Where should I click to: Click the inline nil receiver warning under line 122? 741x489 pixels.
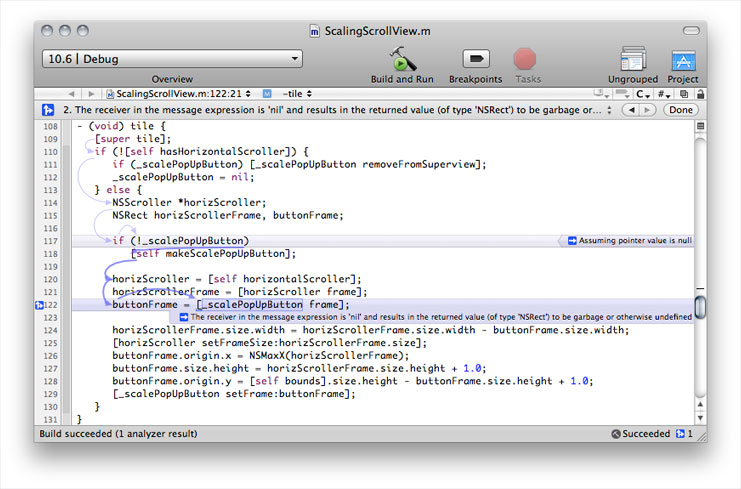click(x=435, y=316)
